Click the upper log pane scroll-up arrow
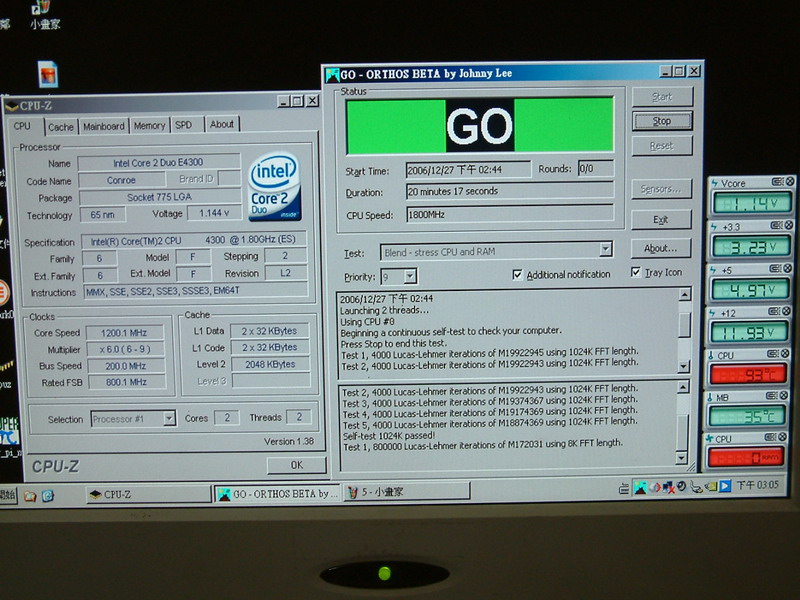The height and width of the screenshot is (600, 800). click(x=685, y=294)
